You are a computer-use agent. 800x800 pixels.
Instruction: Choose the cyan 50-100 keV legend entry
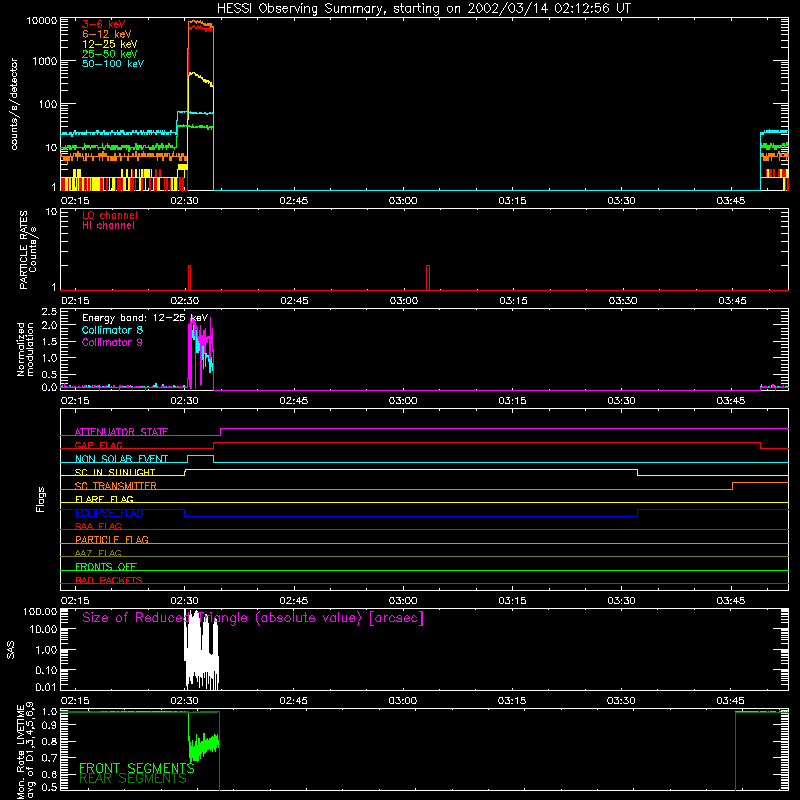(113, 64)
